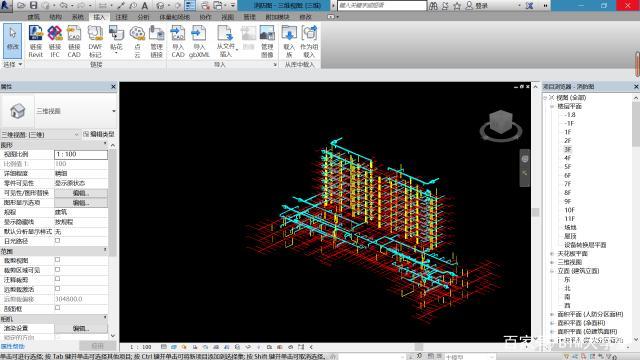Switch to the 注释 (Annotate) ribbon tab
640x360 pixels.
pos(121,17)
